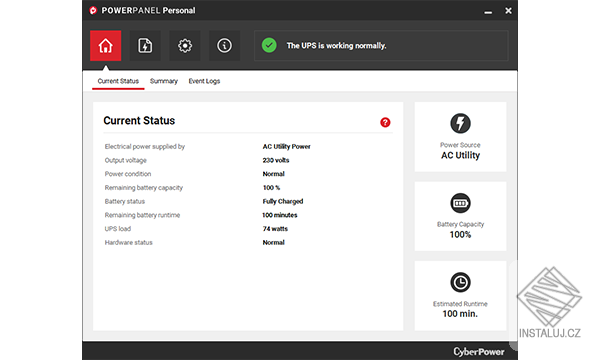Image resolution: width=600 pixels, height=360 pixels.
Task: Click the 'Hardware status' label
Action: [x=129, y=243]
